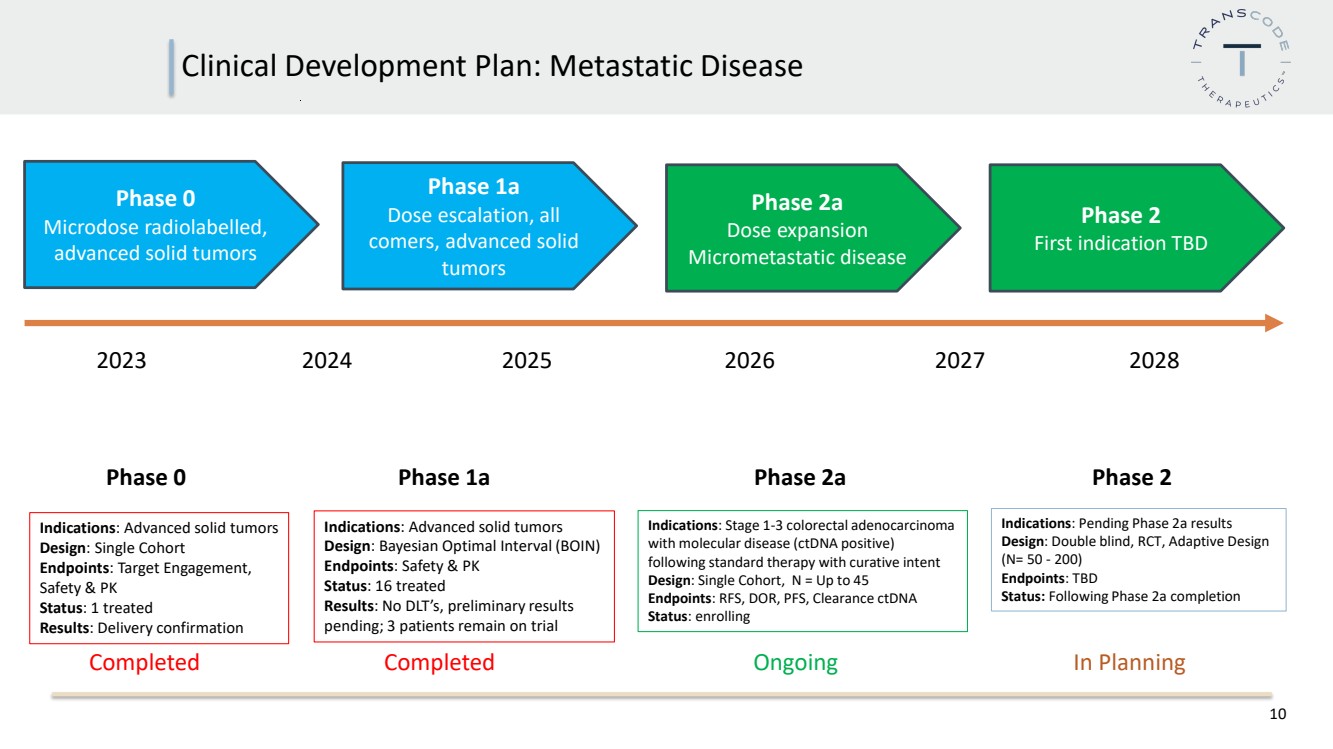Click the TransCode Therapeutics logo
The width and height of the screenshot is (1333, 749).
click(x=1241, y=65)
